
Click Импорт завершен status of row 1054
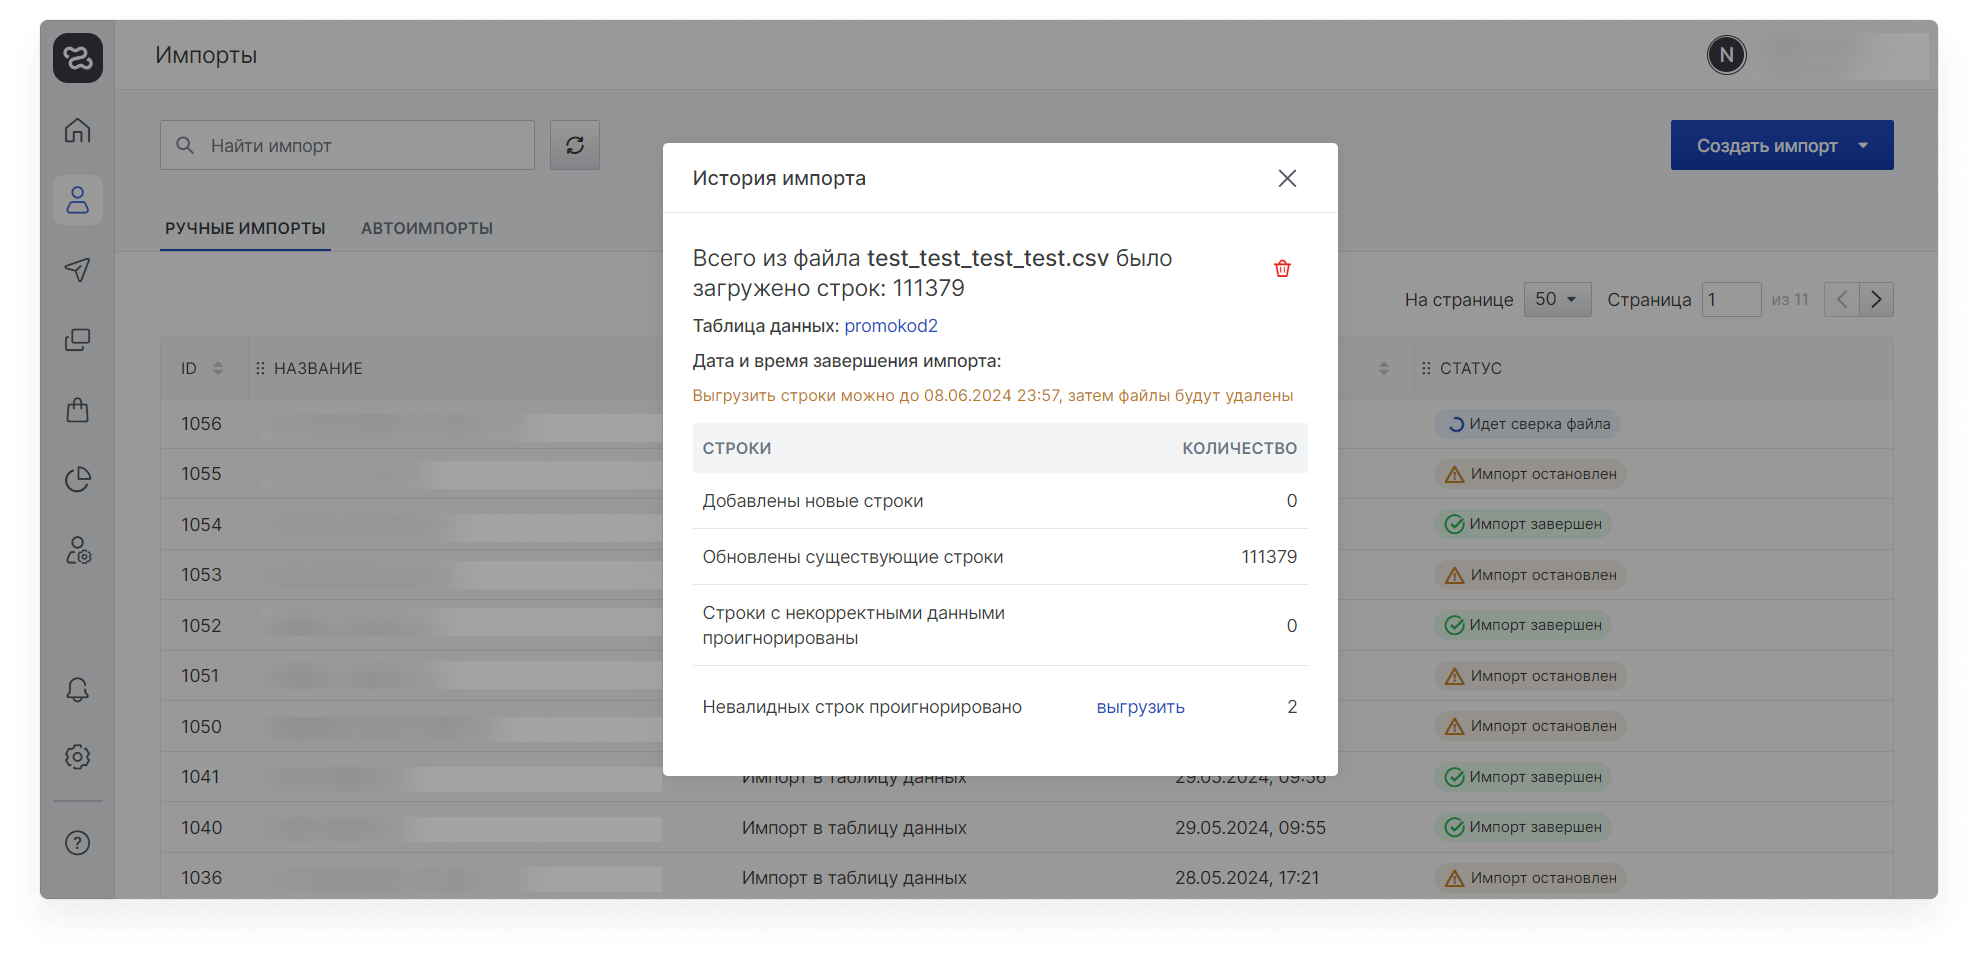pos(1523,524)
